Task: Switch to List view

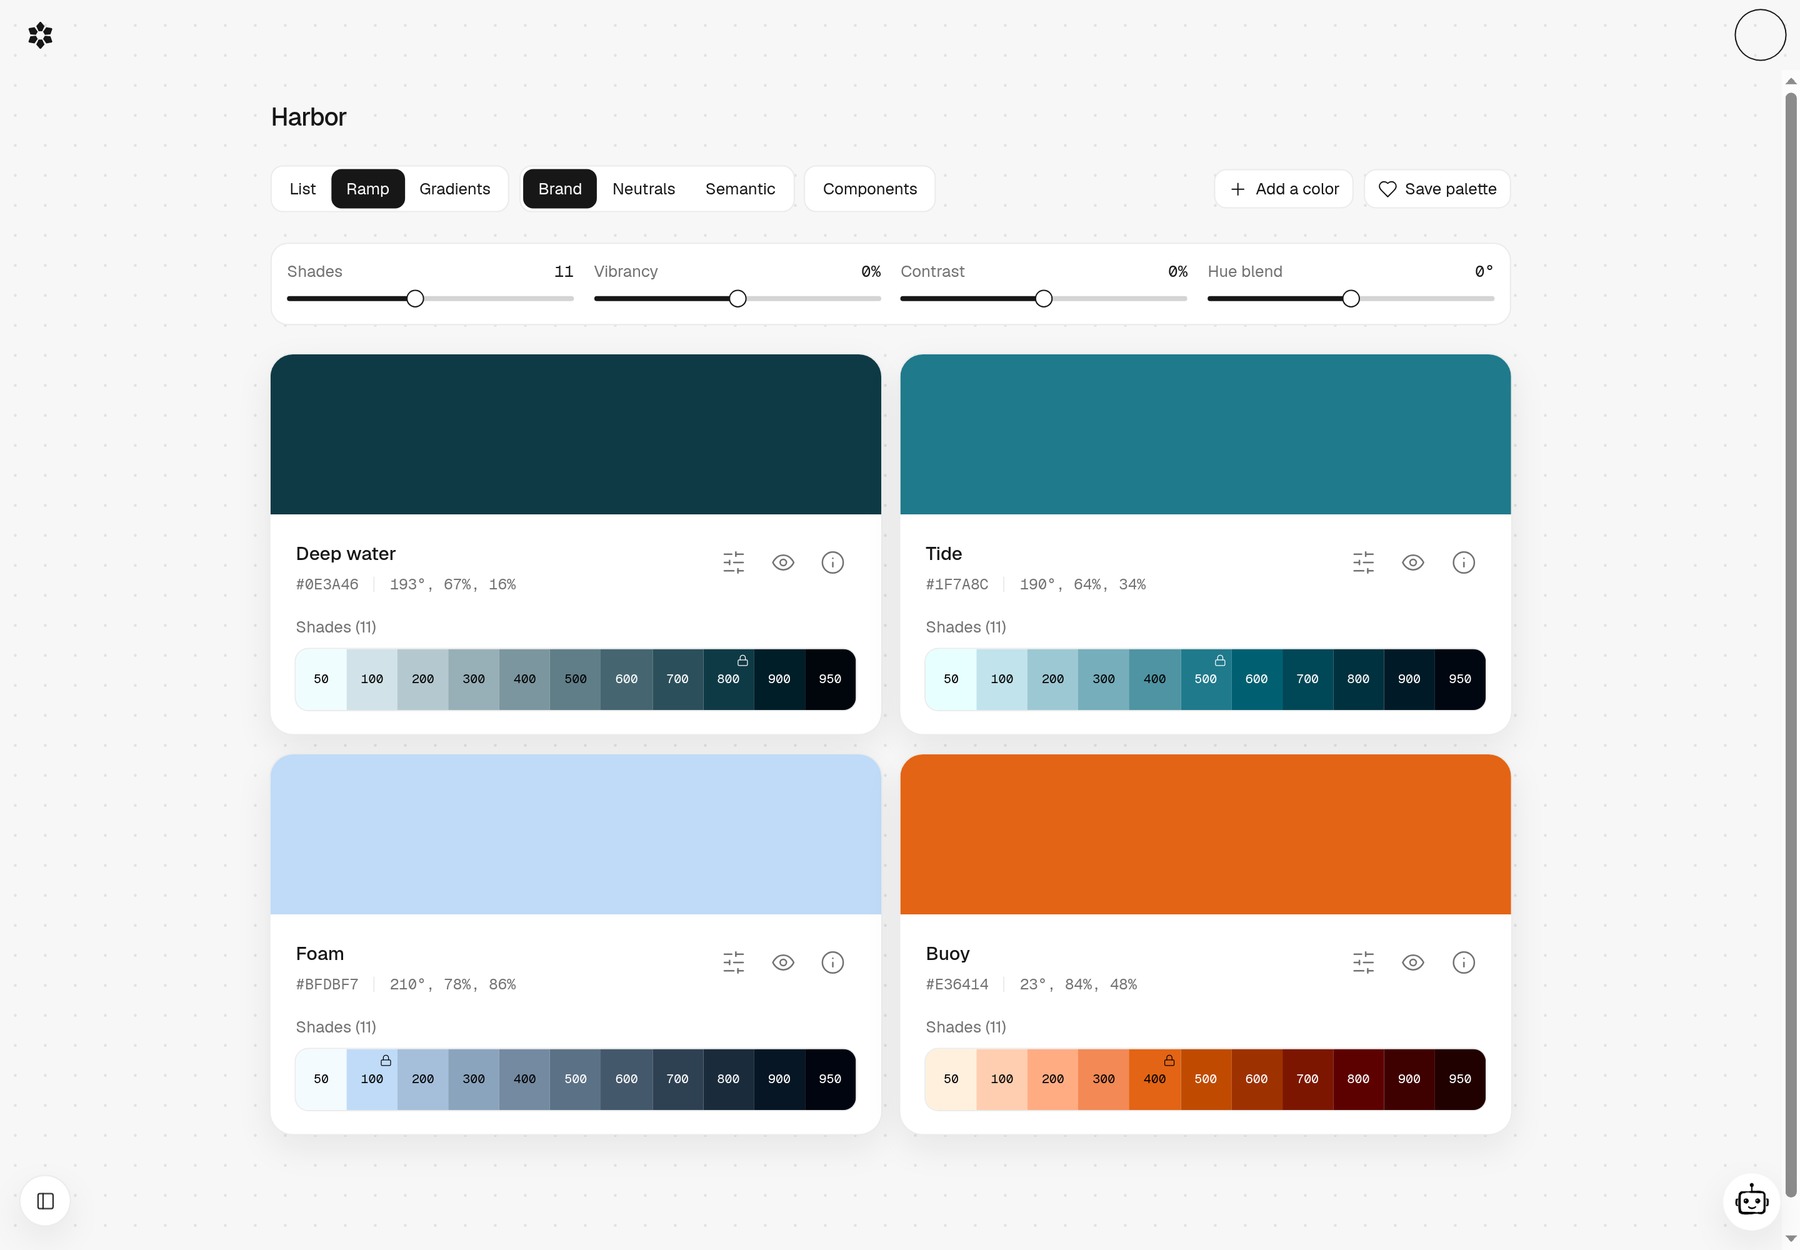Action: 303,189
